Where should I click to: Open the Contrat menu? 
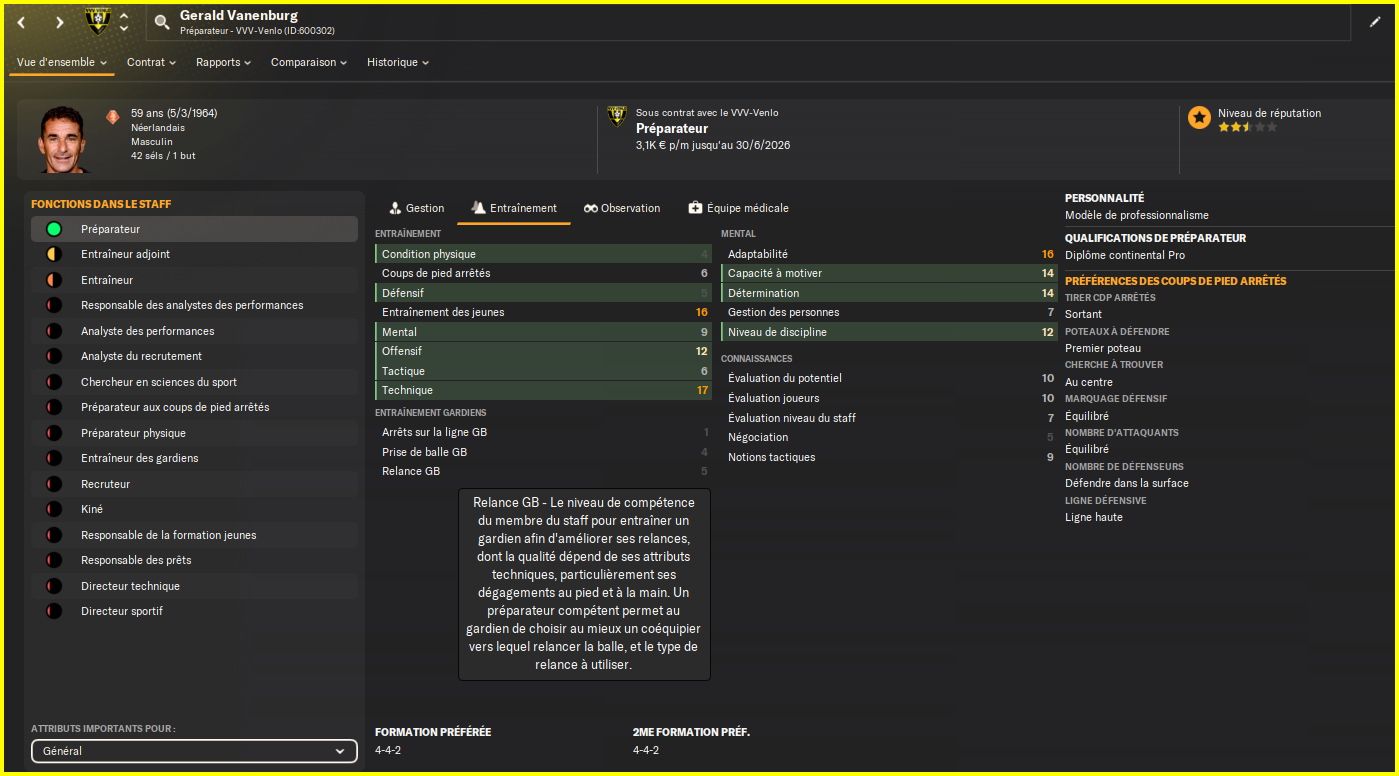[151, 62]
